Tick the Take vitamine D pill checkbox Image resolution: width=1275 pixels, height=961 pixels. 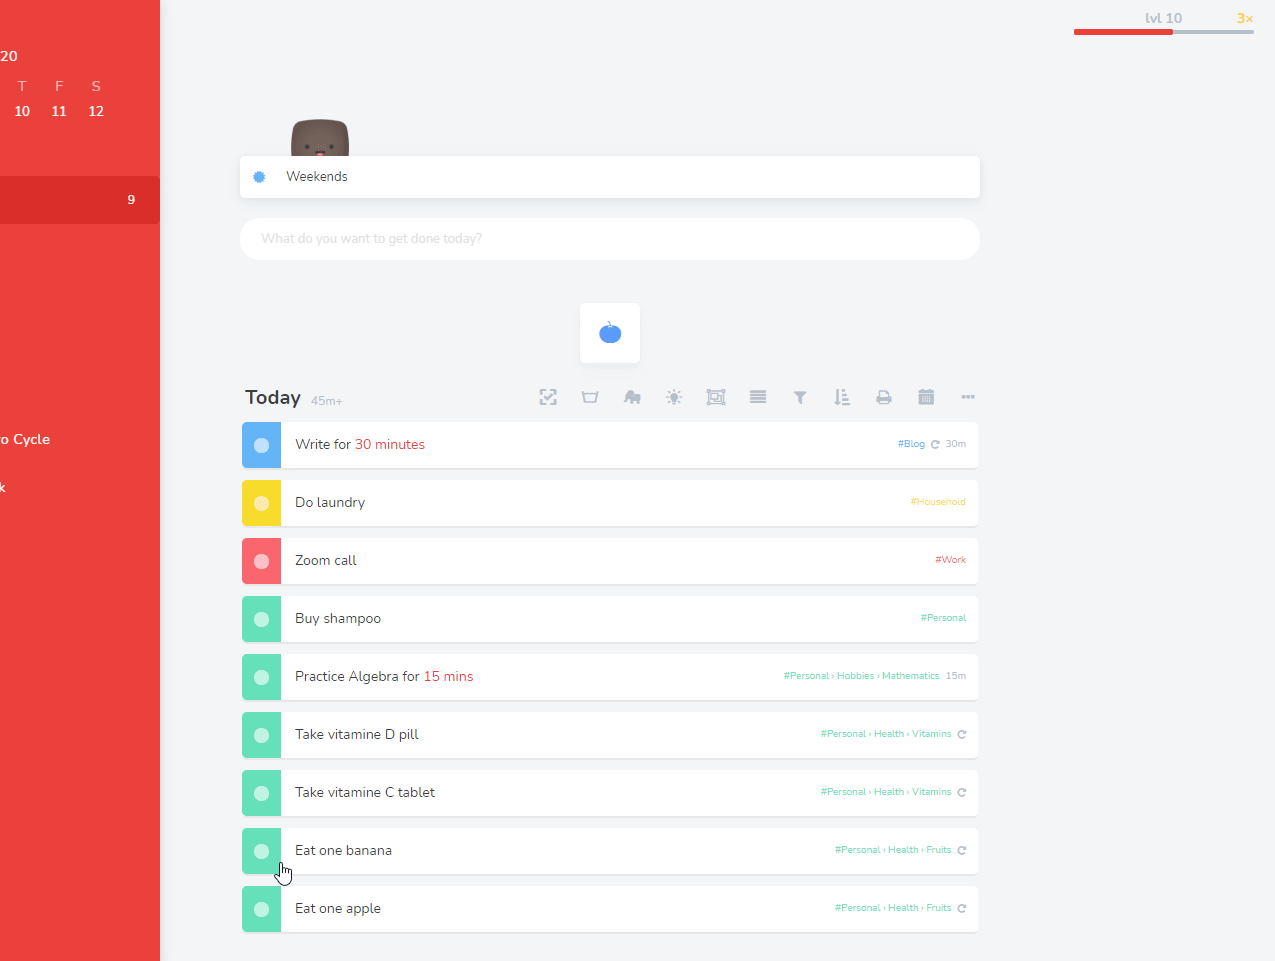coord(261,735)
